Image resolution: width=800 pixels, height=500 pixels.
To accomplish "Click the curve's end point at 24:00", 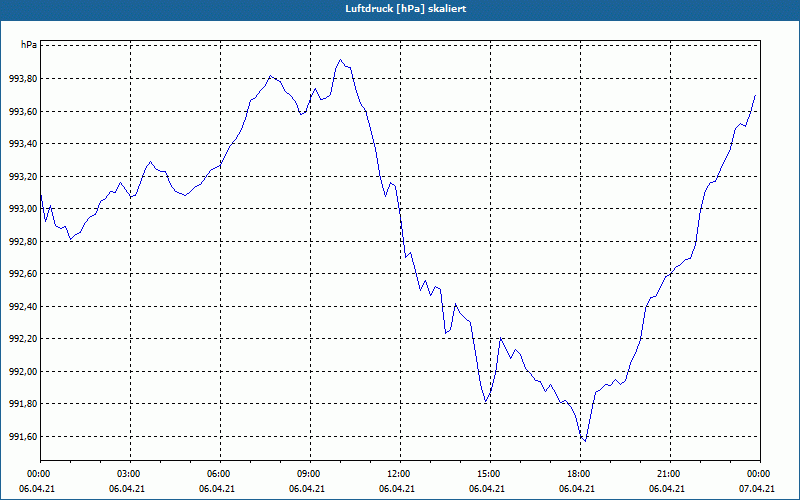I will (x=755, y=95).
